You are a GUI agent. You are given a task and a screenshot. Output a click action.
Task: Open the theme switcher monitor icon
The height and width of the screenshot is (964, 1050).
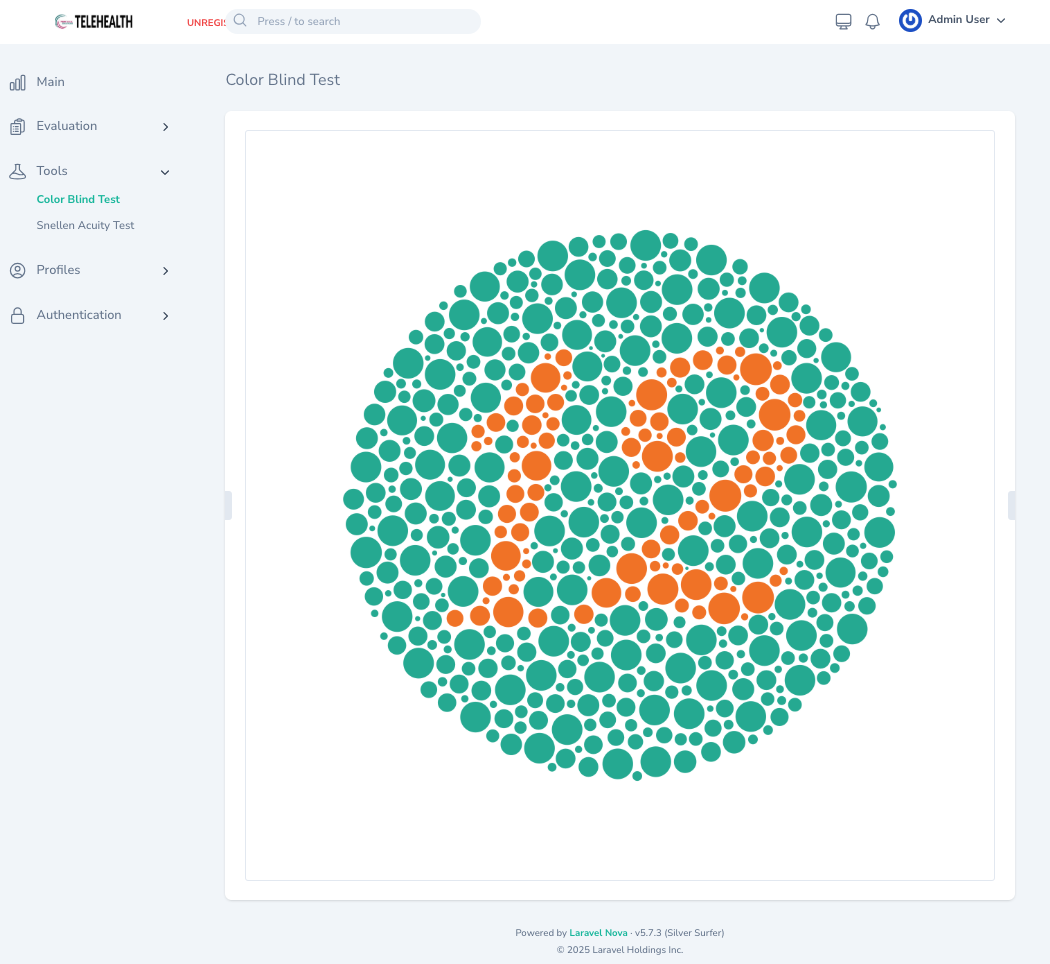843,21
